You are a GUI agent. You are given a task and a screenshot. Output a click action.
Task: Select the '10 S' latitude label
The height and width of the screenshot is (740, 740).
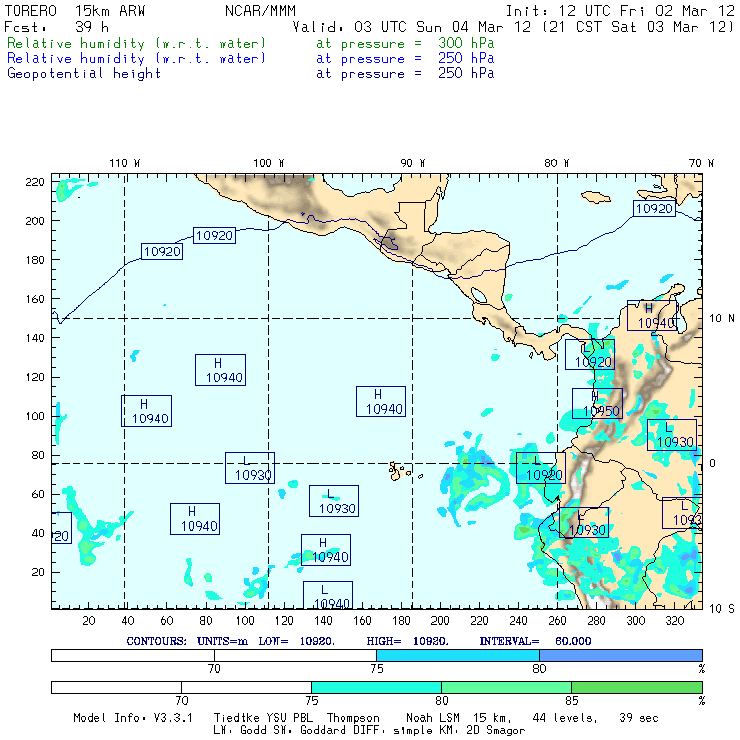coord(722,609)
